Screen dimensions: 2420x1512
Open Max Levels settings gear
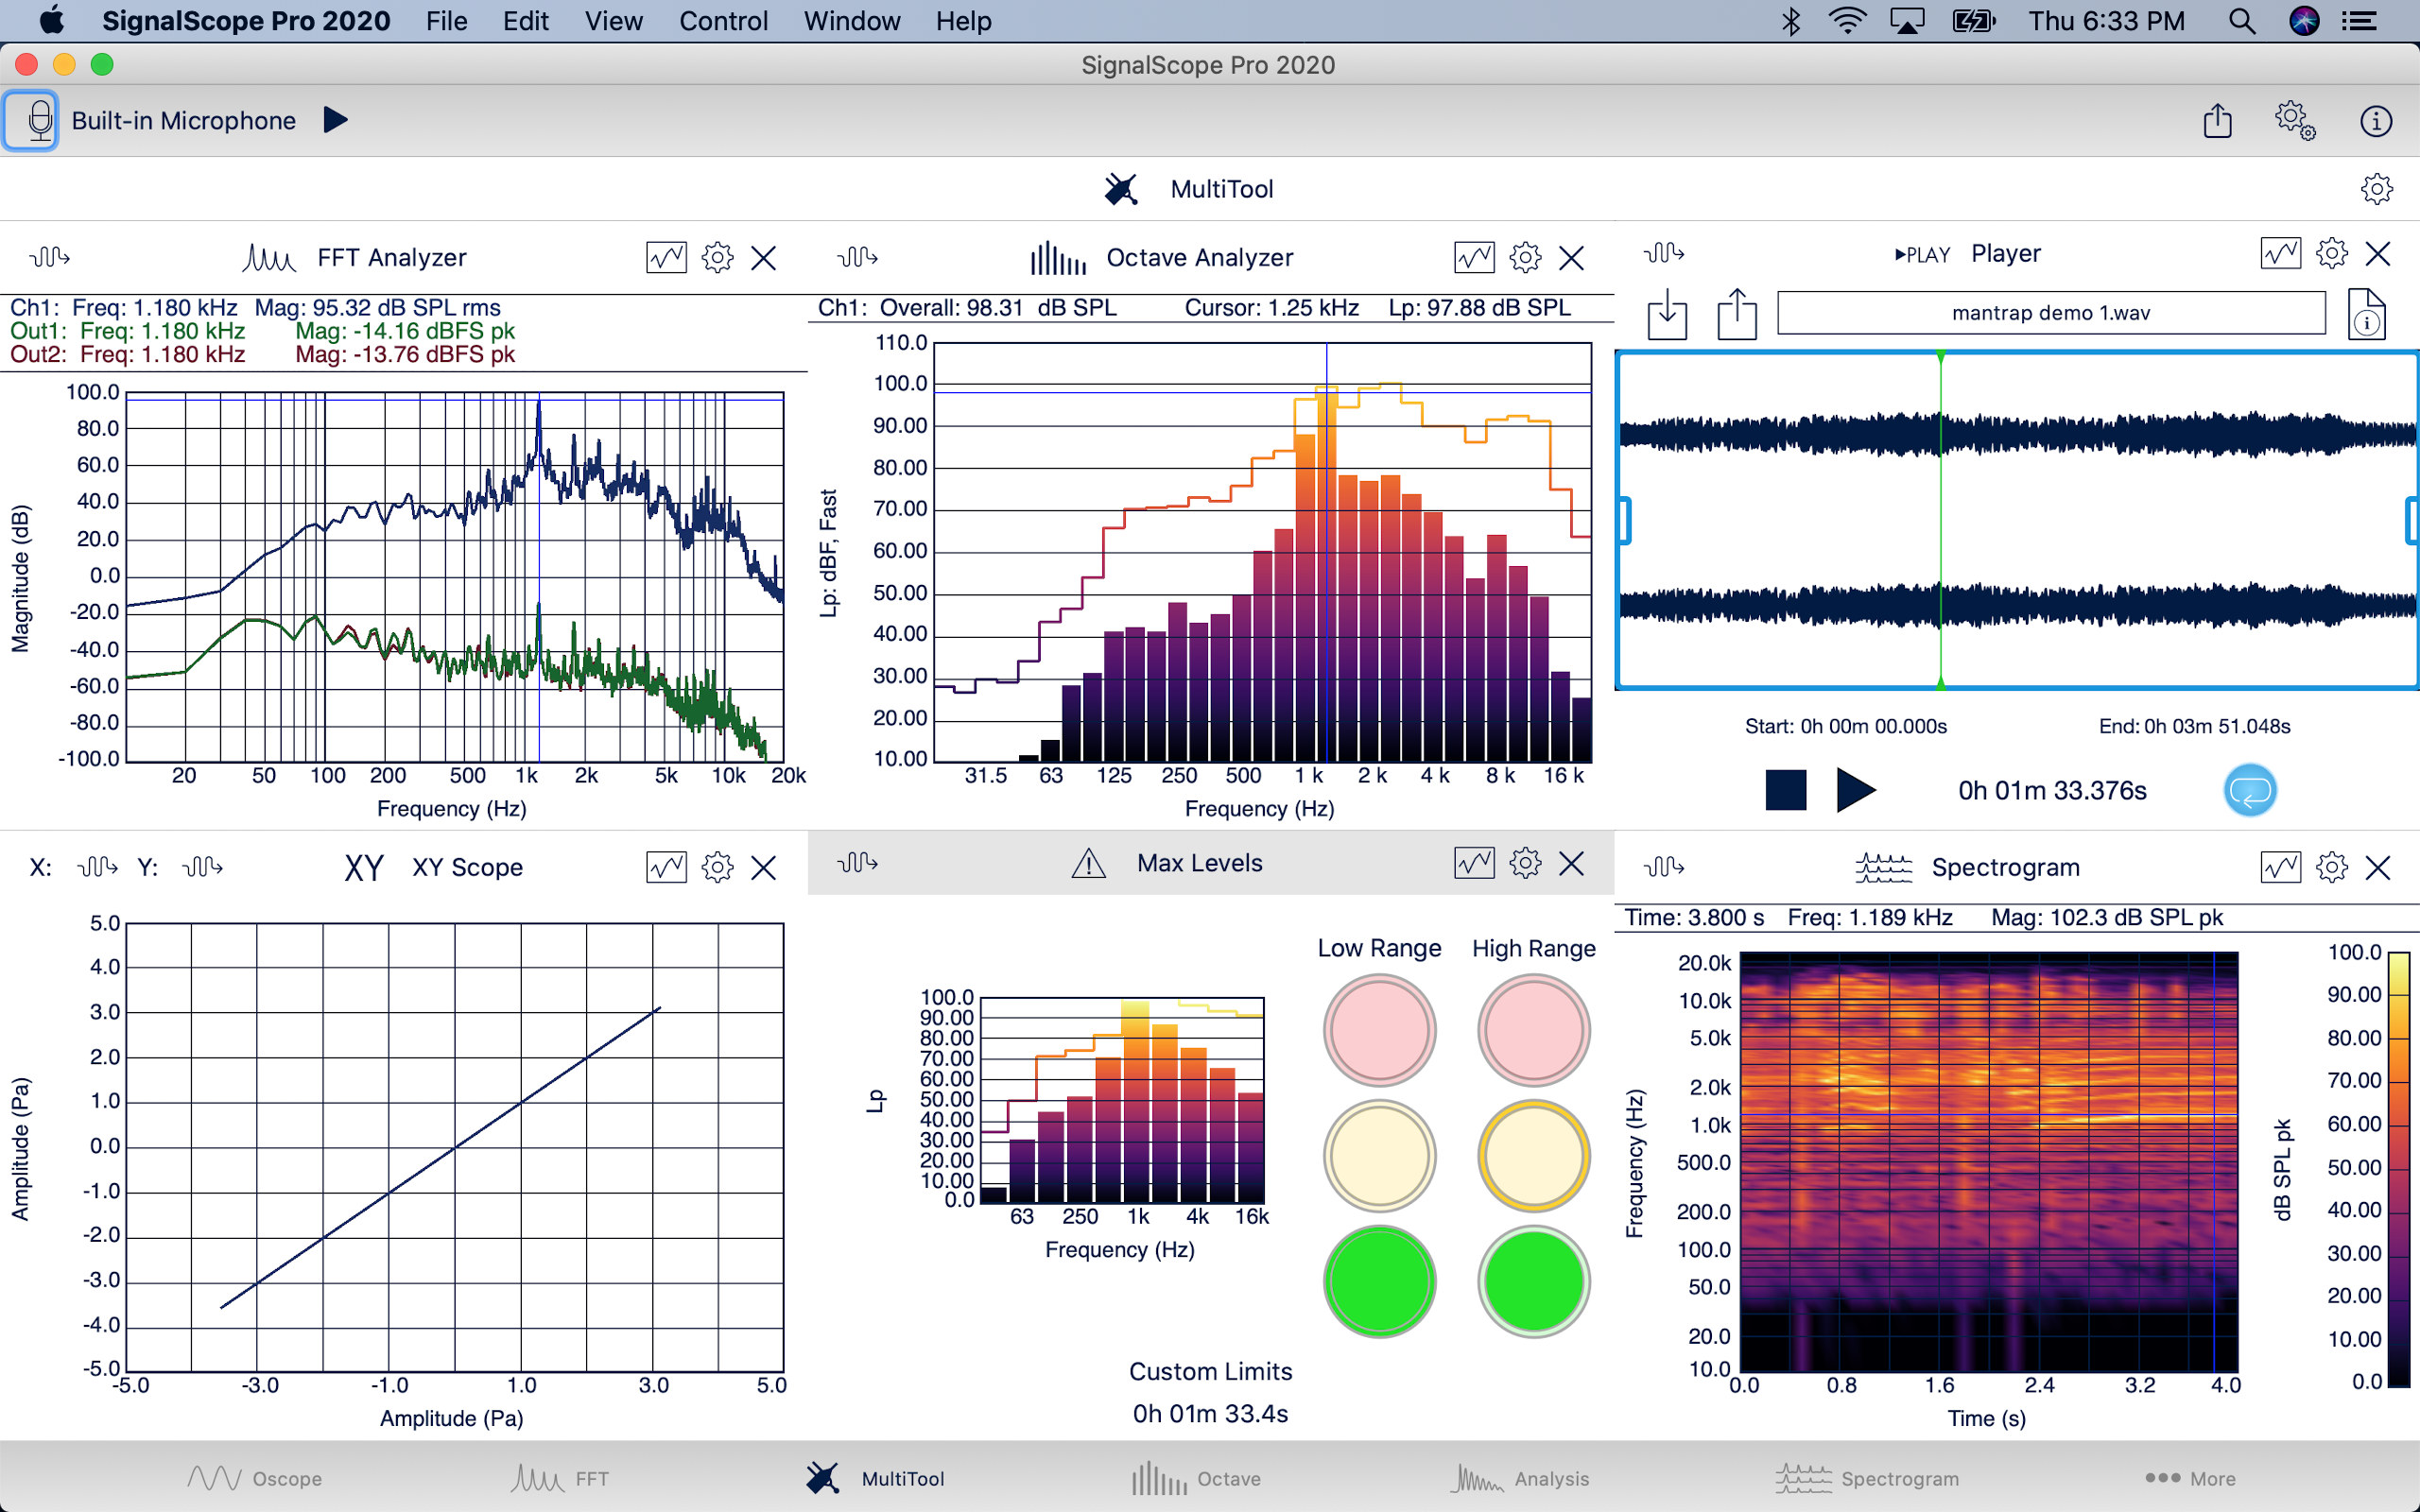(1525, 862)
